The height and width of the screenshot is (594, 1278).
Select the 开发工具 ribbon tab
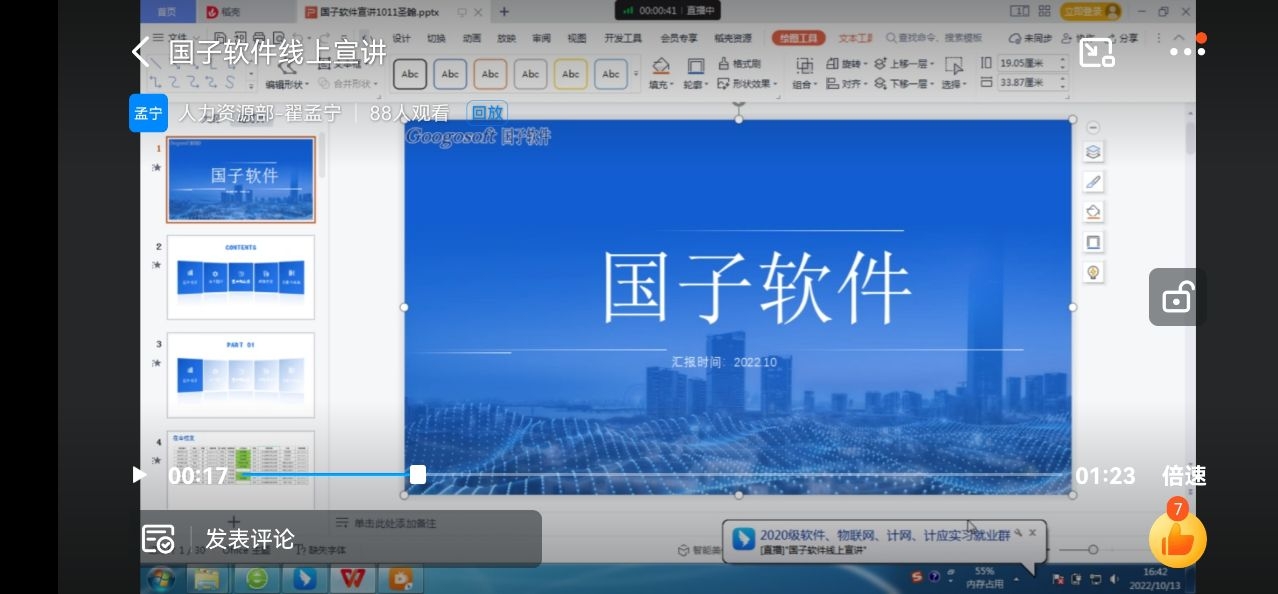pos(623,38)
